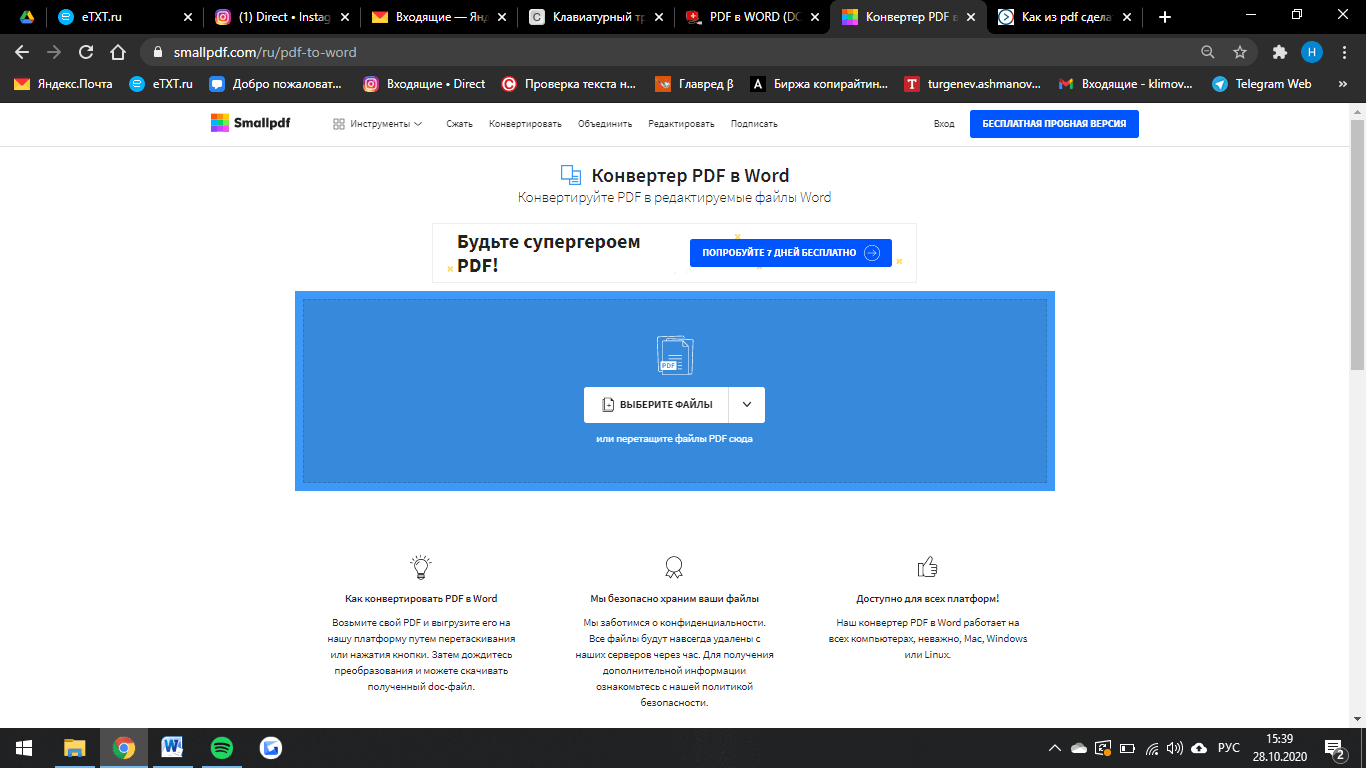Open Spotify from the taskbar
Image resolution: width=1366 pixels, height=768 pixels.
tap(222, 747)
